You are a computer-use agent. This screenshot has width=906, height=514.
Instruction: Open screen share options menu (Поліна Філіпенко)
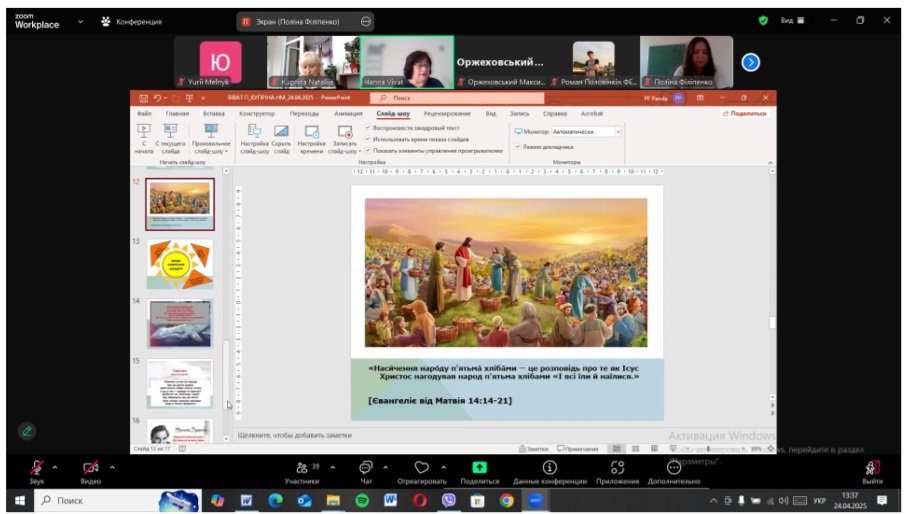tap(366, 21)
